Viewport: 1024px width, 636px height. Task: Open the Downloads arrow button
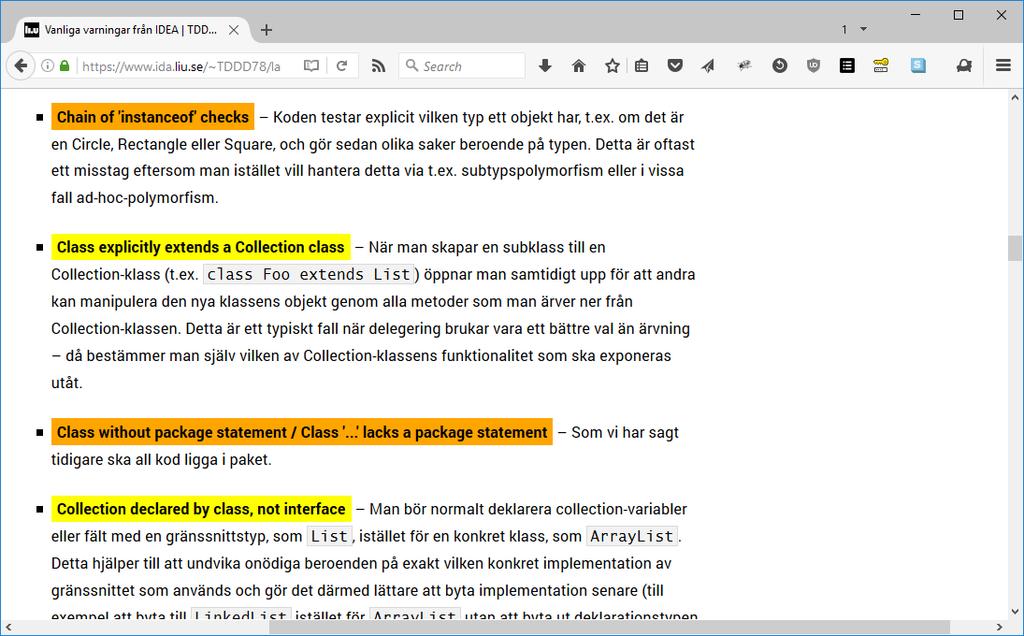(x=545, y=65)
